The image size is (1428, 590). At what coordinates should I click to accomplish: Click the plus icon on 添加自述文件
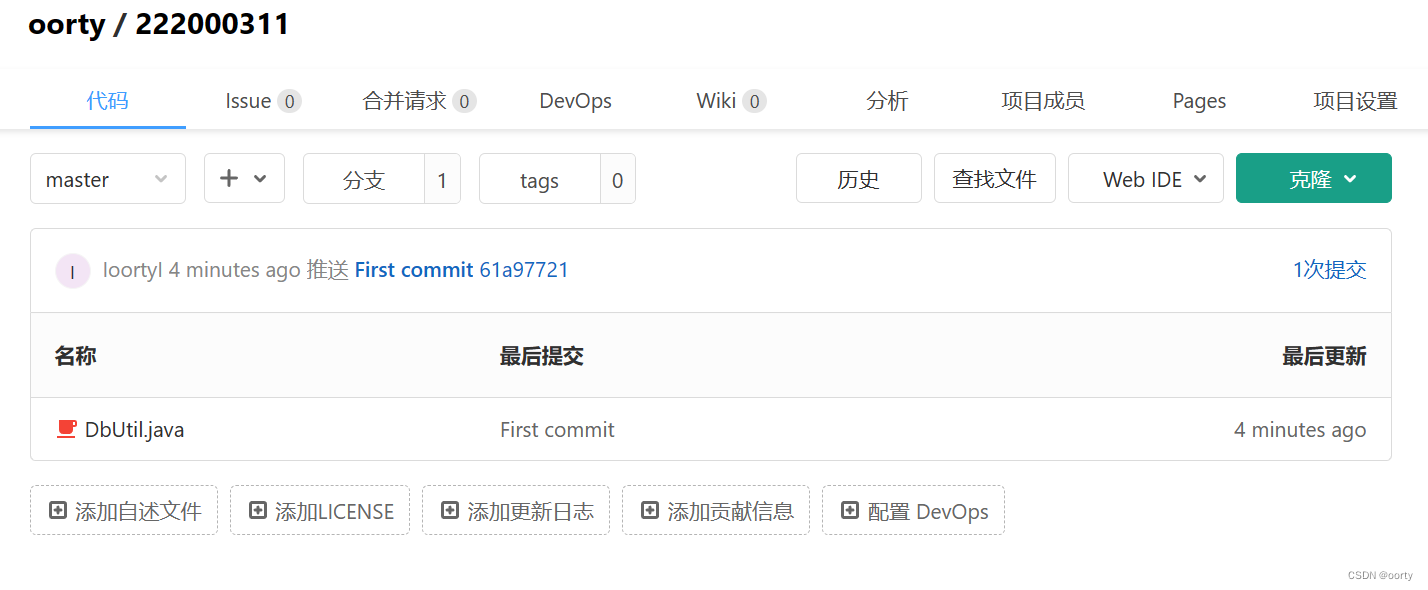(x=58, y=510)
